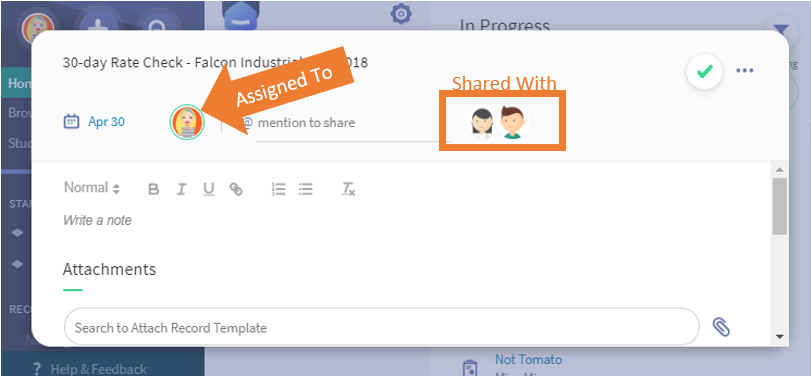Screen dimensions: 811x377
Task: Click the assigned-to blonde avatar
Action: pyautogui.click(x=187, y=122)
